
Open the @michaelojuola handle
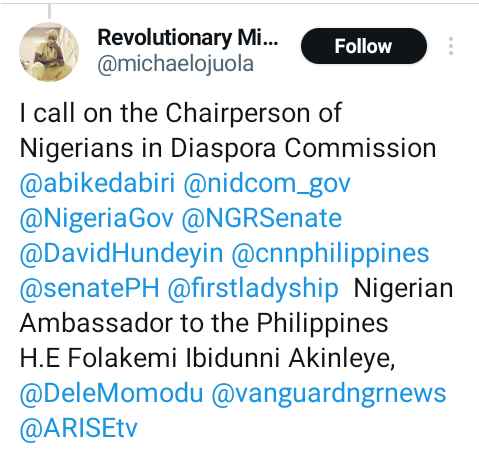[176, 64]
